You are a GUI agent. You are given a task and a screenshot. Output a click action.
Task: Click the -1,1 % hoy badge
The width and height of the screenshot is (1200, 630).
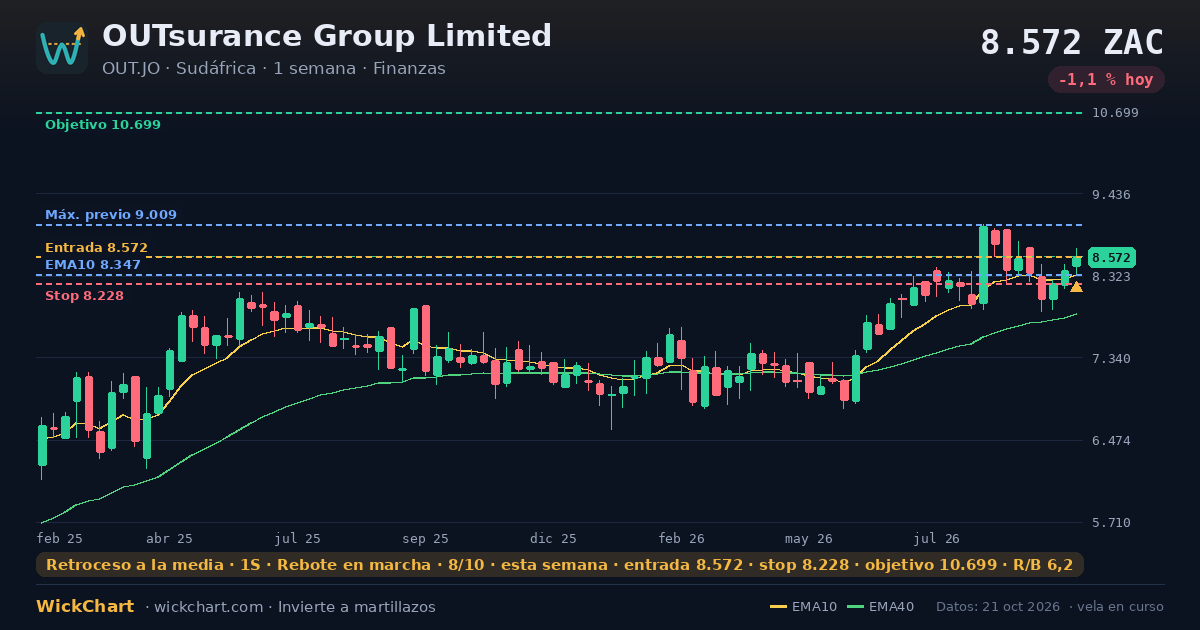1106,80
